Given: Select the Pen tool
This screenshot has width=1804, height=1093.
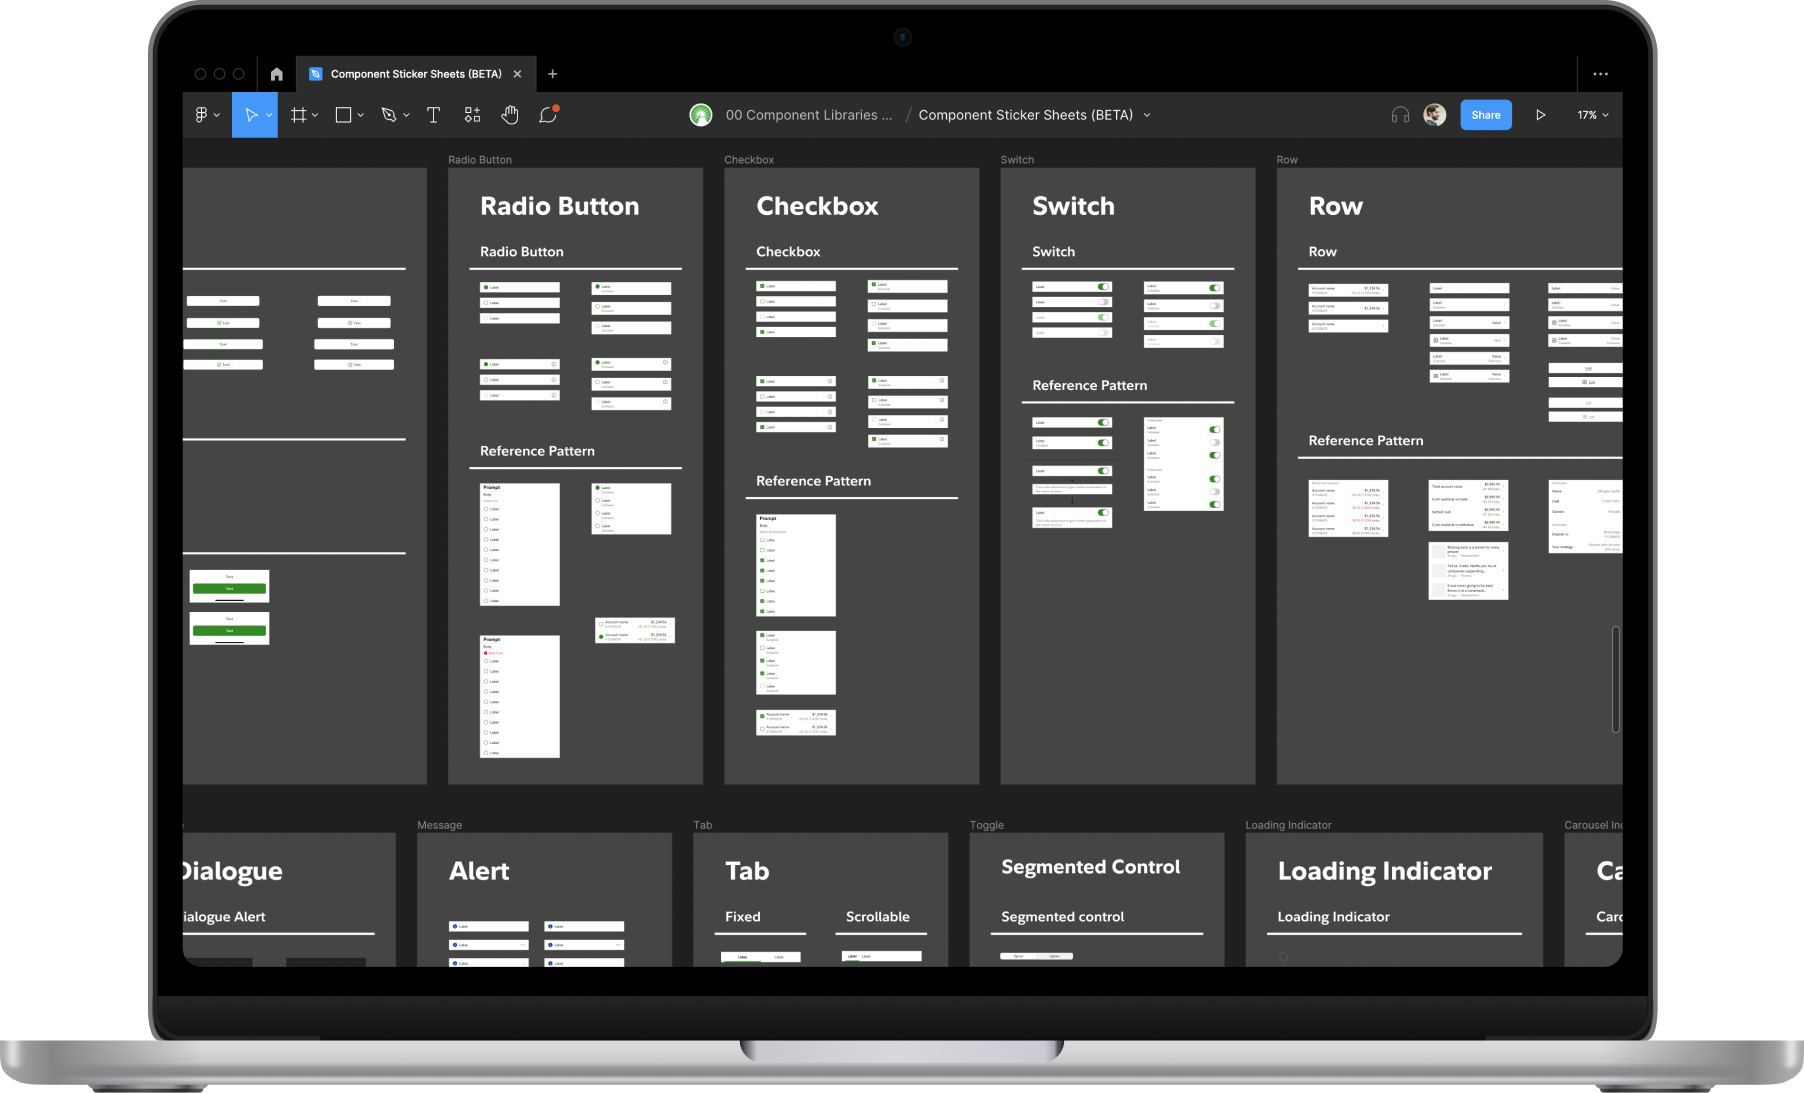Looking at the screenshot, I should click(x=389, y=115).
